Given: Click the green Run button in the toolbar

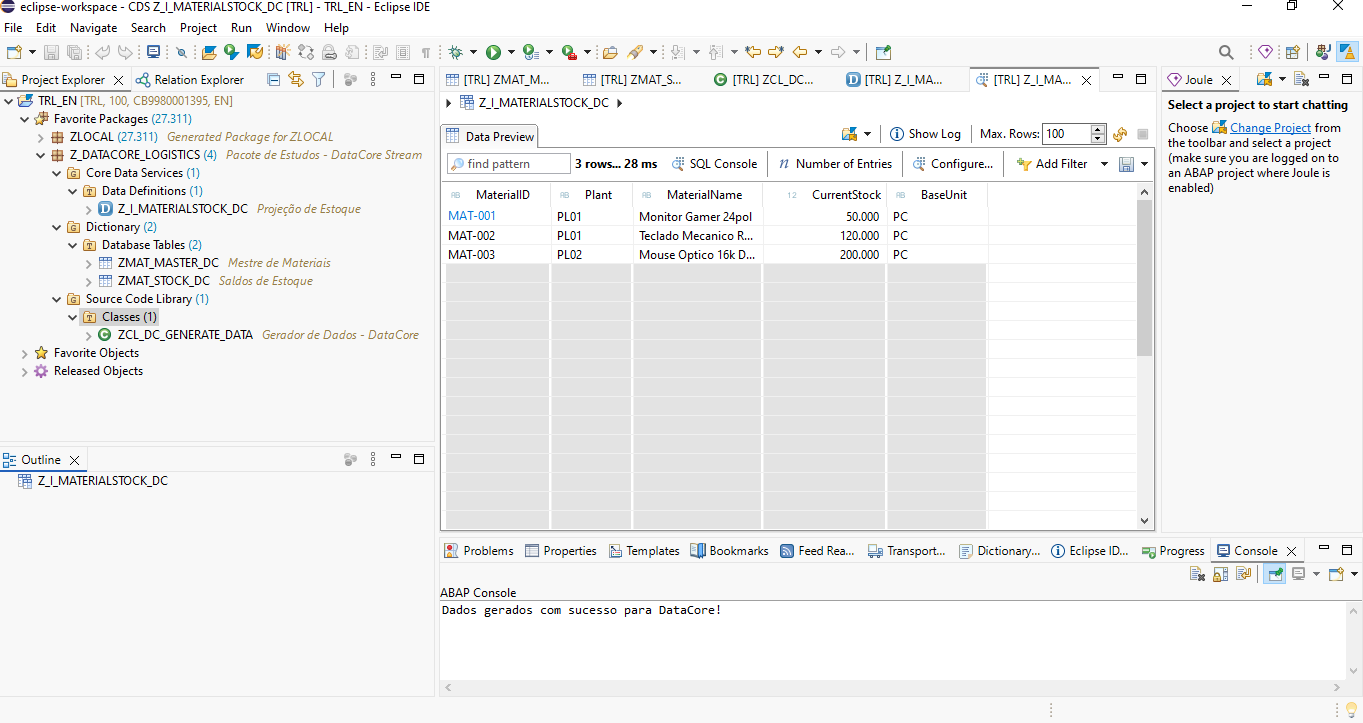Looking at the screenshot, I should [493, 52].
